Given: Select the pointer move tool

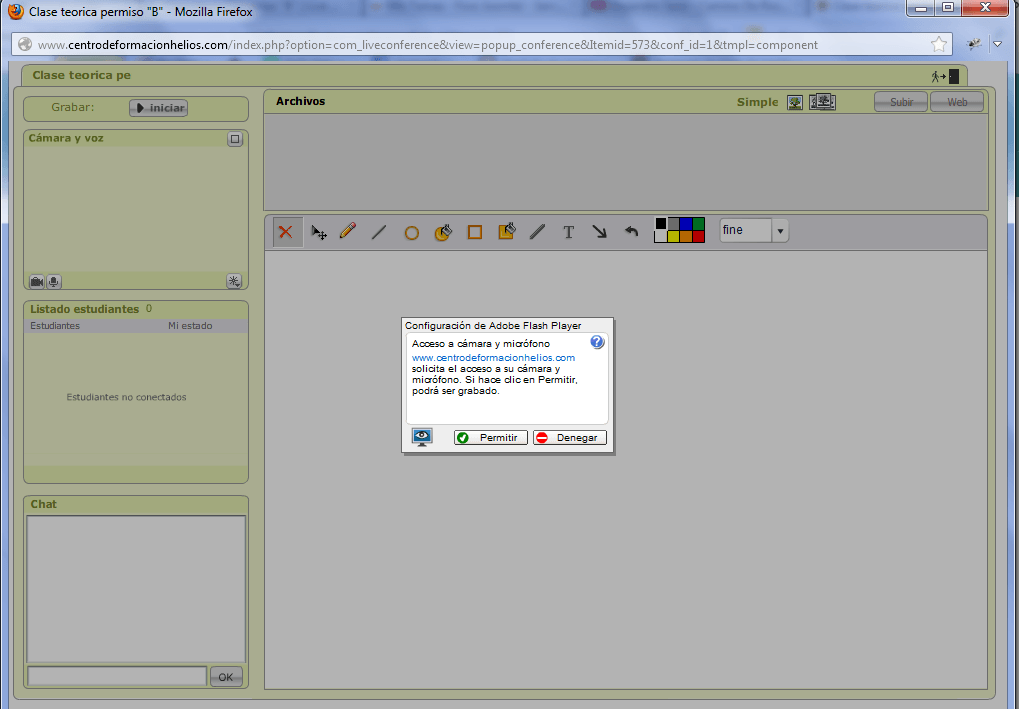Looking at the screenshot, I should coord(318,232).
